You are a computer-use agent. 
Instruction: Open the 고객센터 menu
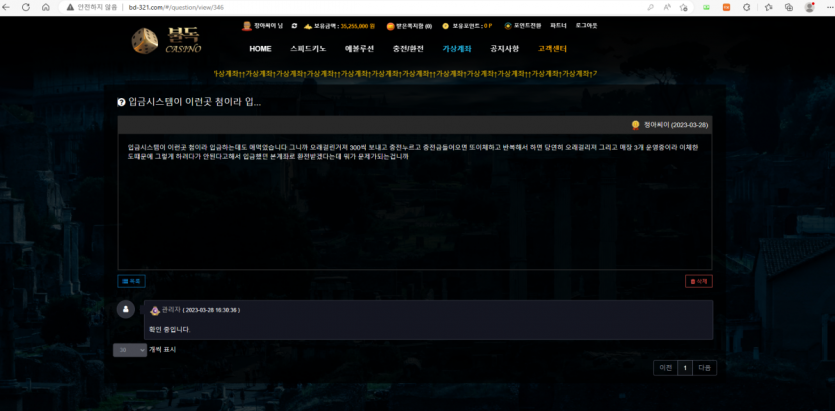552,48
